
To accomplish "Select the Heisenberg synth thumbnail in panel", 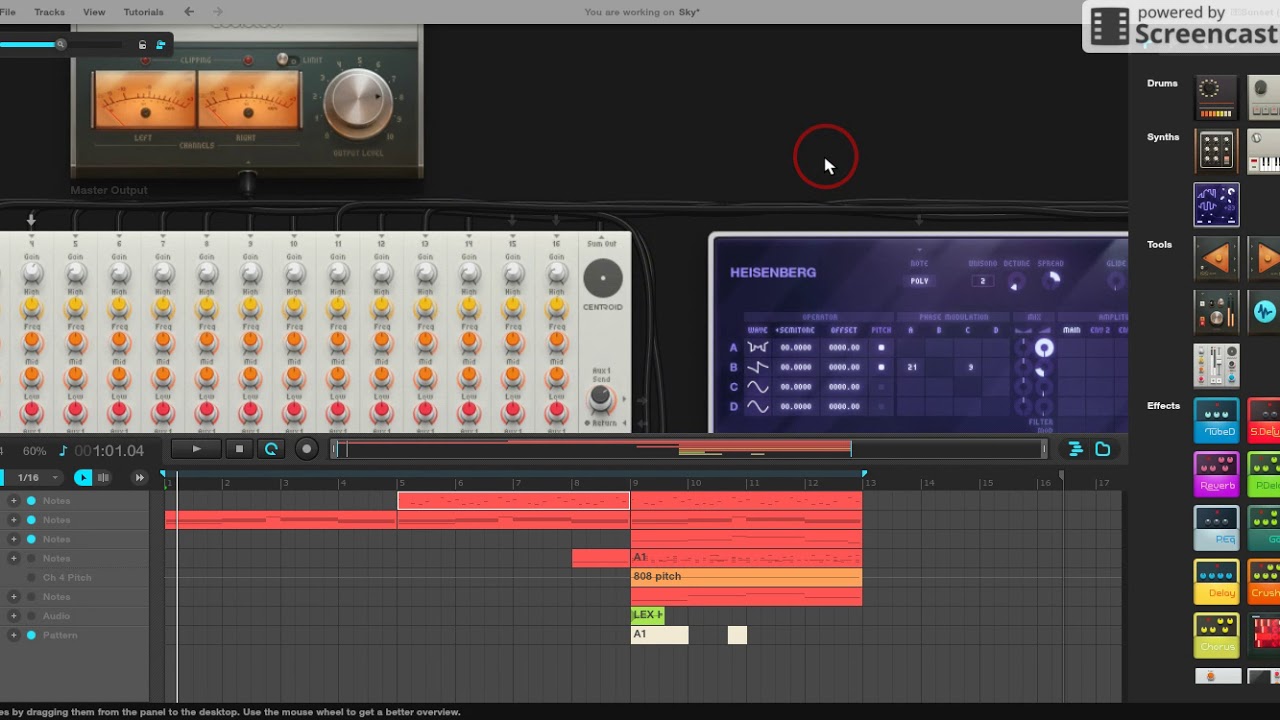I will coord(1216,205).
